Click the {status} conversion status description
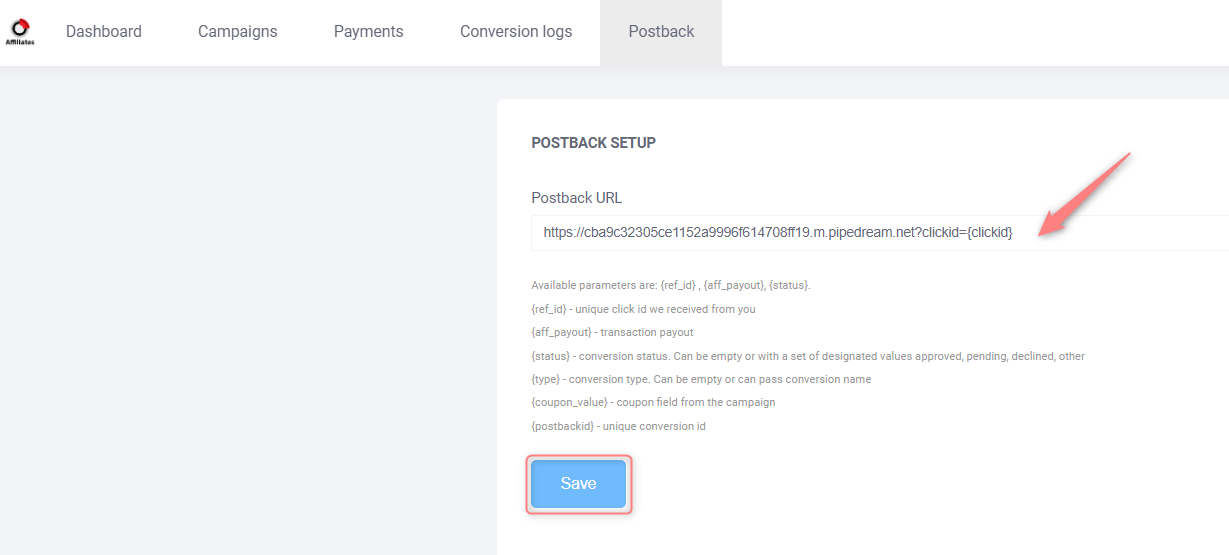Image resolution: width=1229 pixels, height=555 pixels. click(x=808, y=356)
